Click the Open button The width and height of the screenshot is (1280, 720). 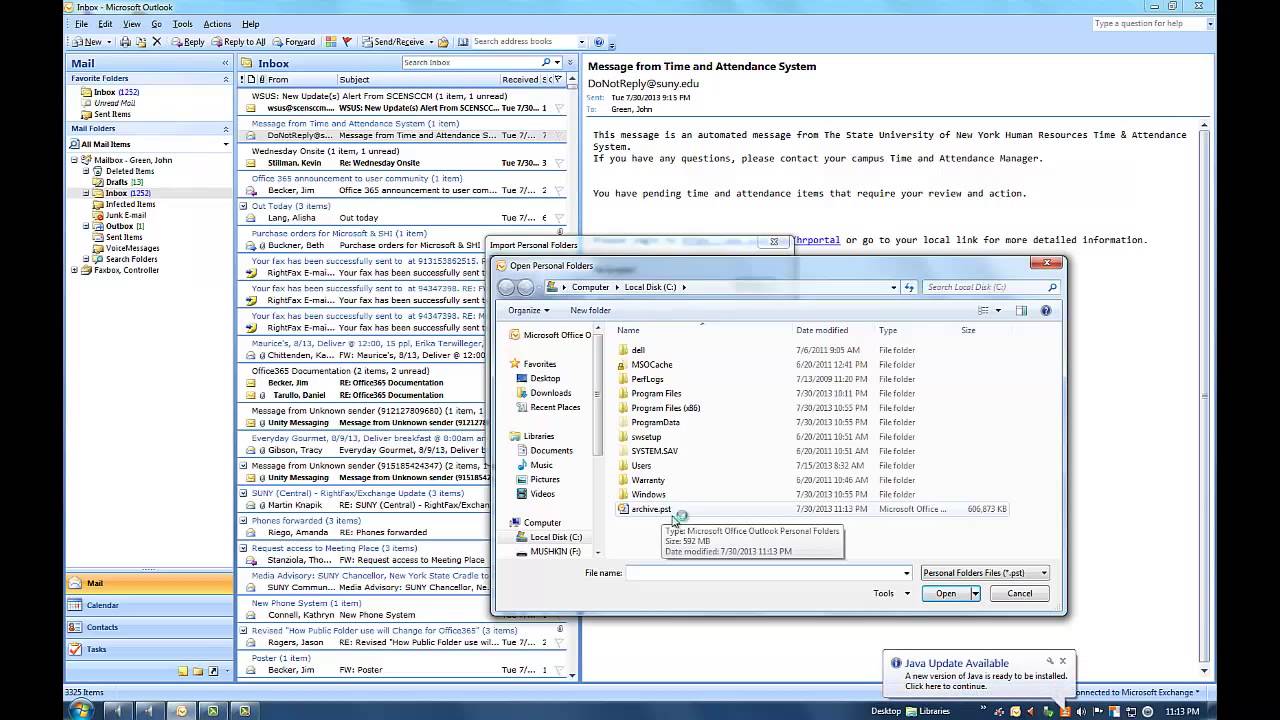pyautogui.click(x=945, y=593)
